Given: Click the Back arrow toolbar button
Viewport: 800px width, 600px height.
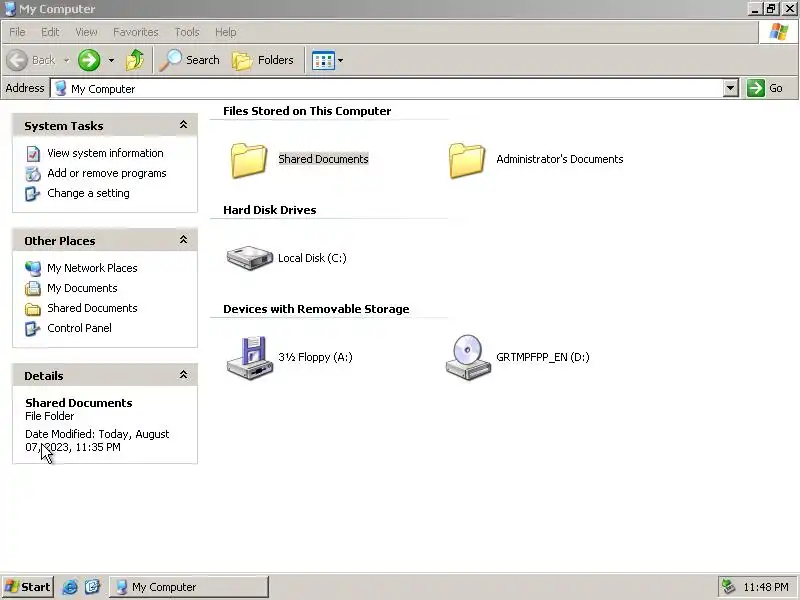Looking at the screenshot, I should pos(31,60).
